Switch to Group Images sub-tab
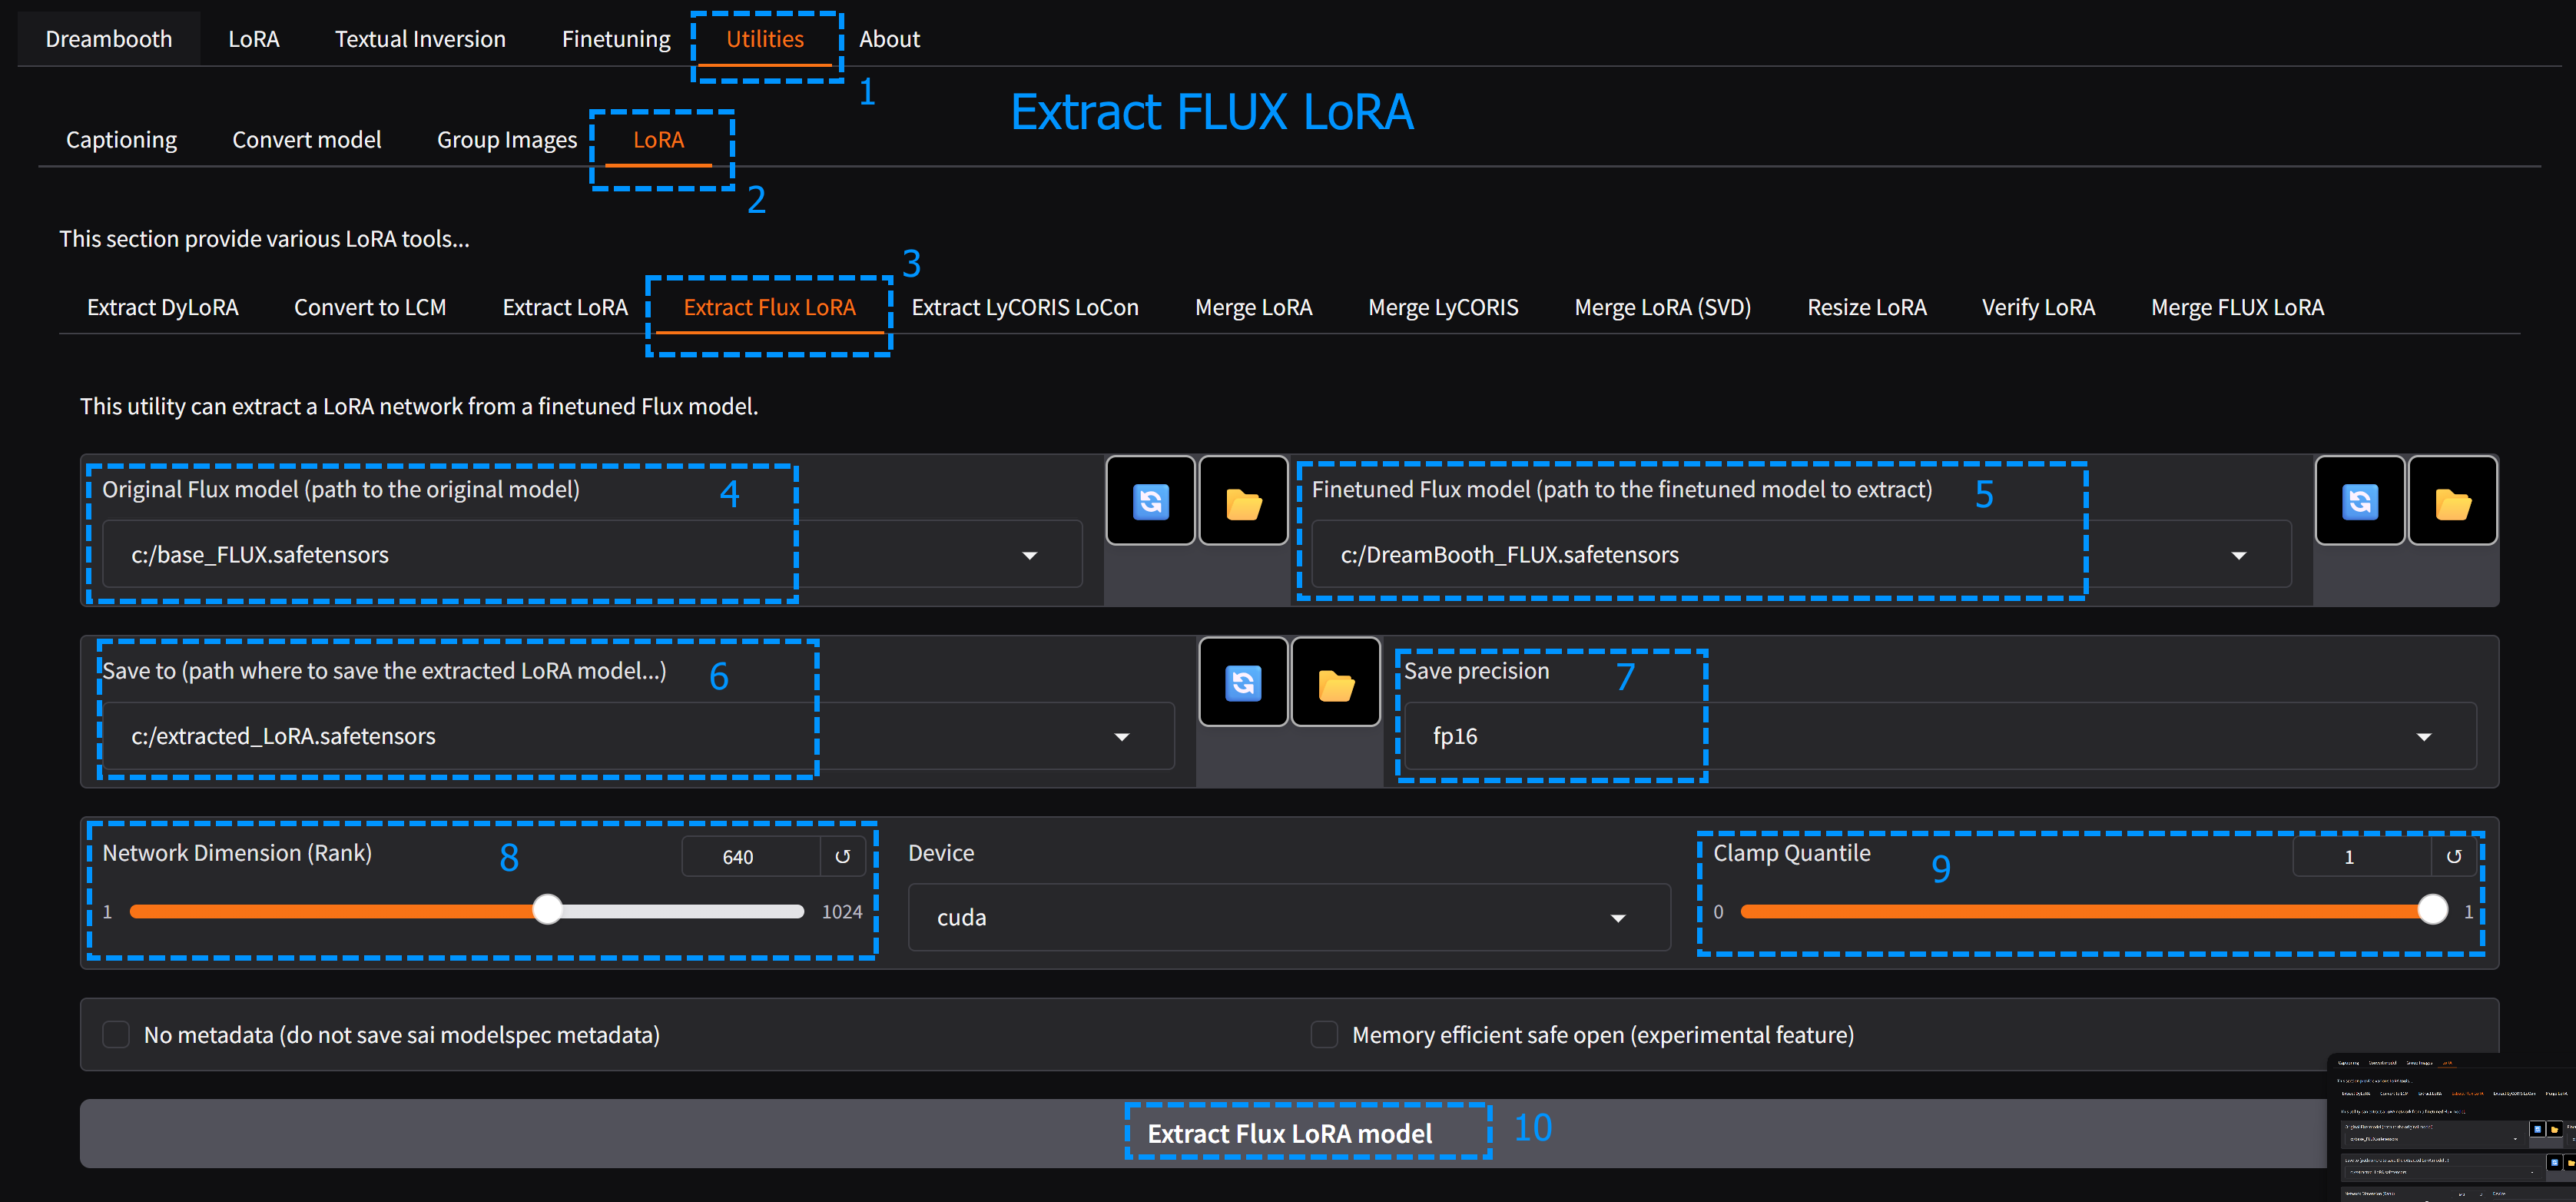Viewport: 2576px width, 1202px height. 507,140
